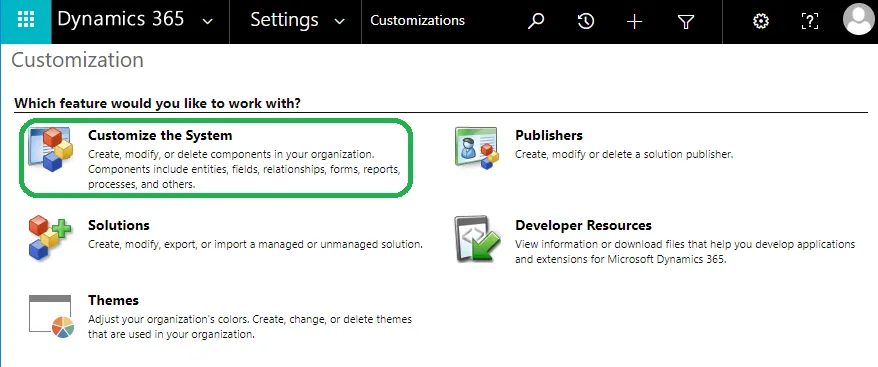Click the Publishers description text
The width and height of the screenshot is (878, 367).
click(x=624, y=154)
